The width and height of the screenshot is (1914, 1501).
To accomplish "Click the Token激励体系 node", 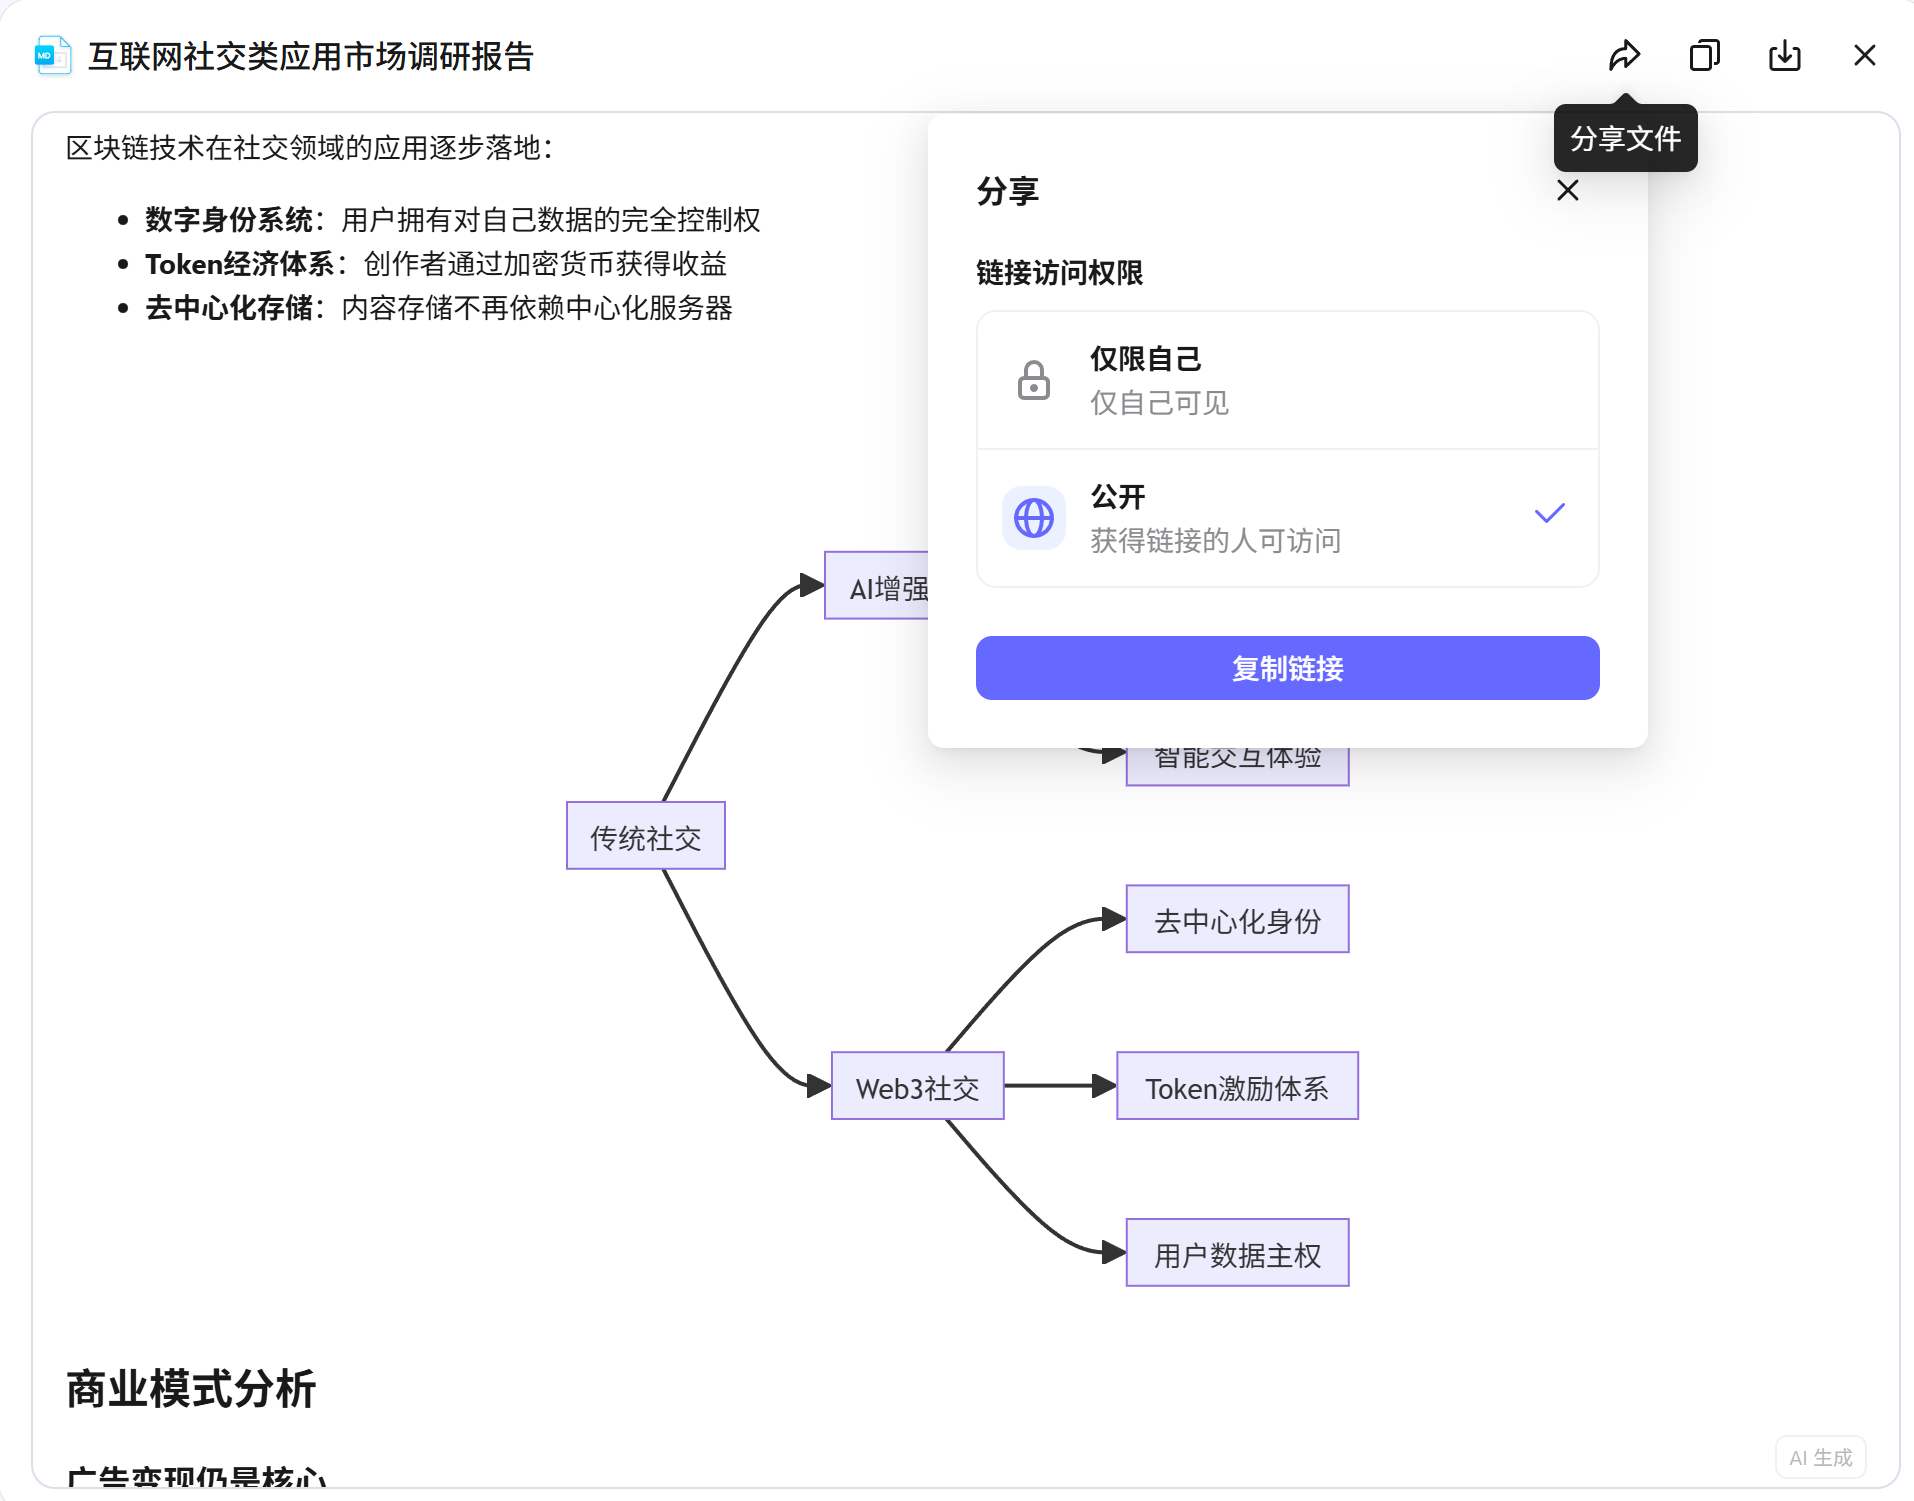I will (x=1236, y=1087).
